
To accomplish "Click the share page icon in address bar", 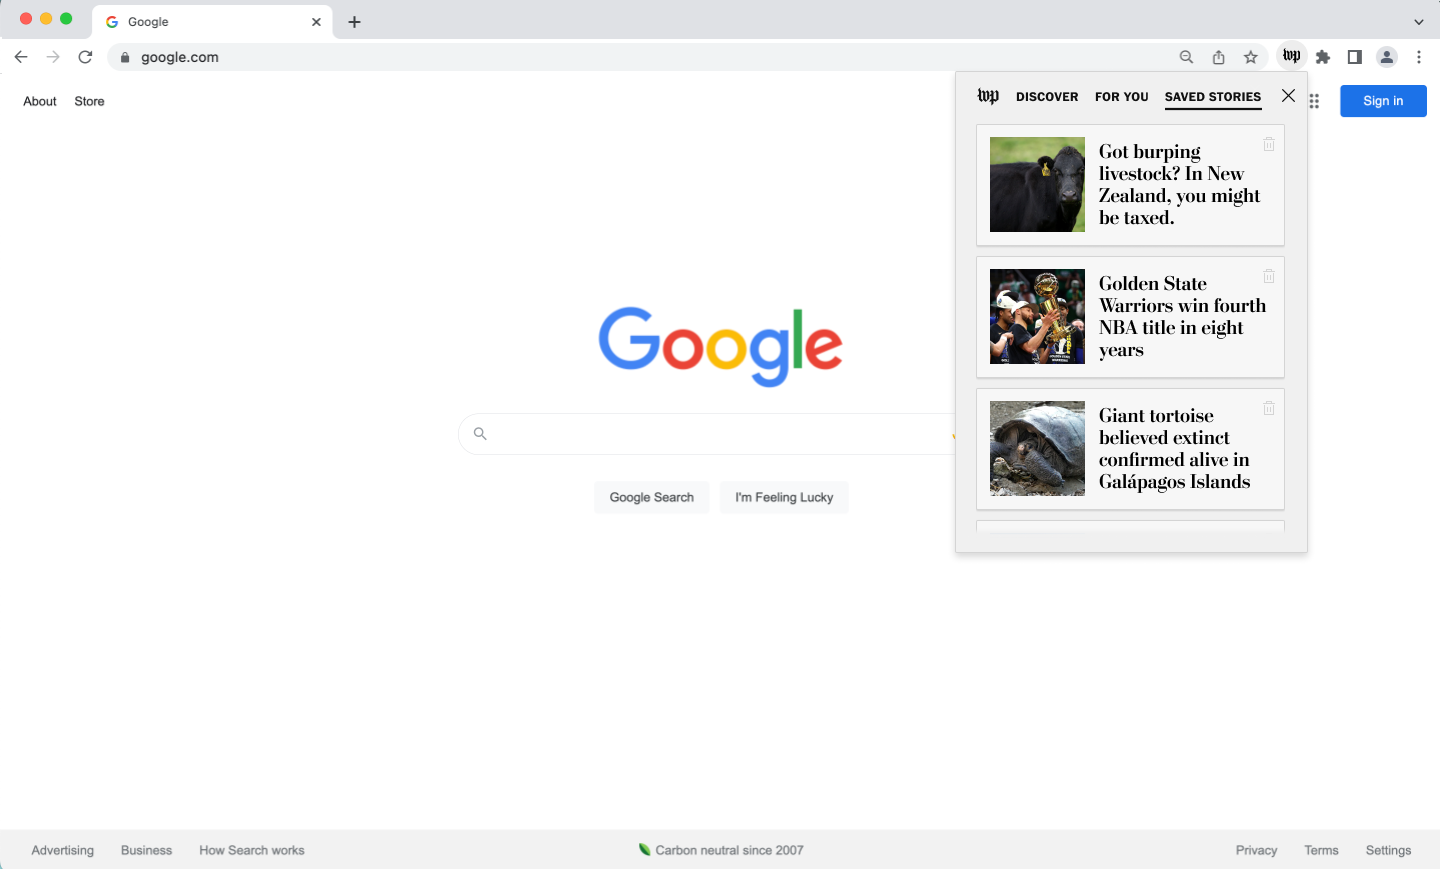I will pos(1219,57).
